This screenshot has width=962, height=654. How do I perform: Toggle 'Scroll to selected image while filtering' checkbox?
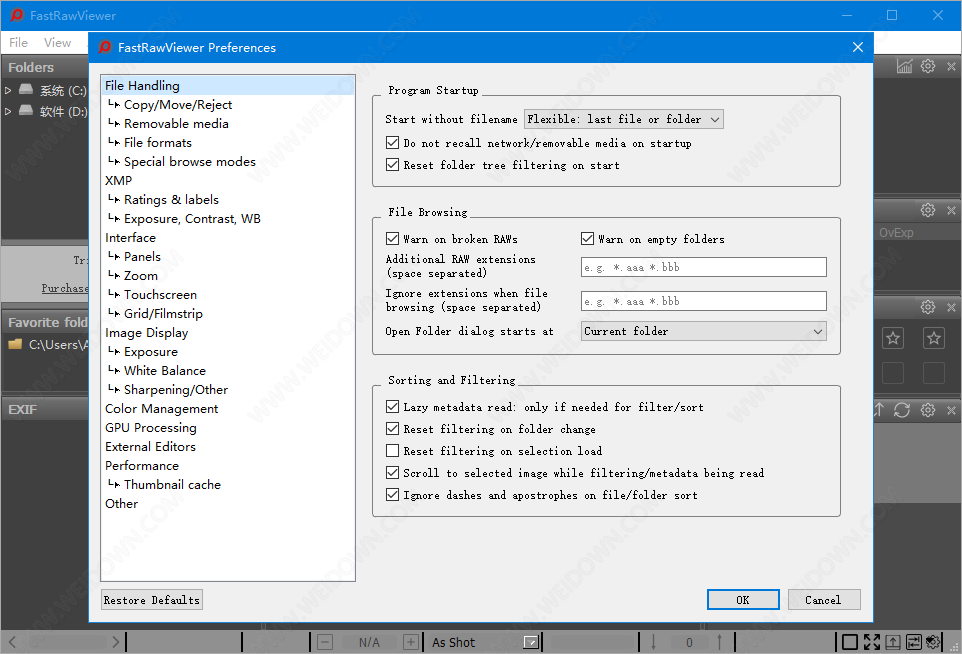click(x=393, y=473)
